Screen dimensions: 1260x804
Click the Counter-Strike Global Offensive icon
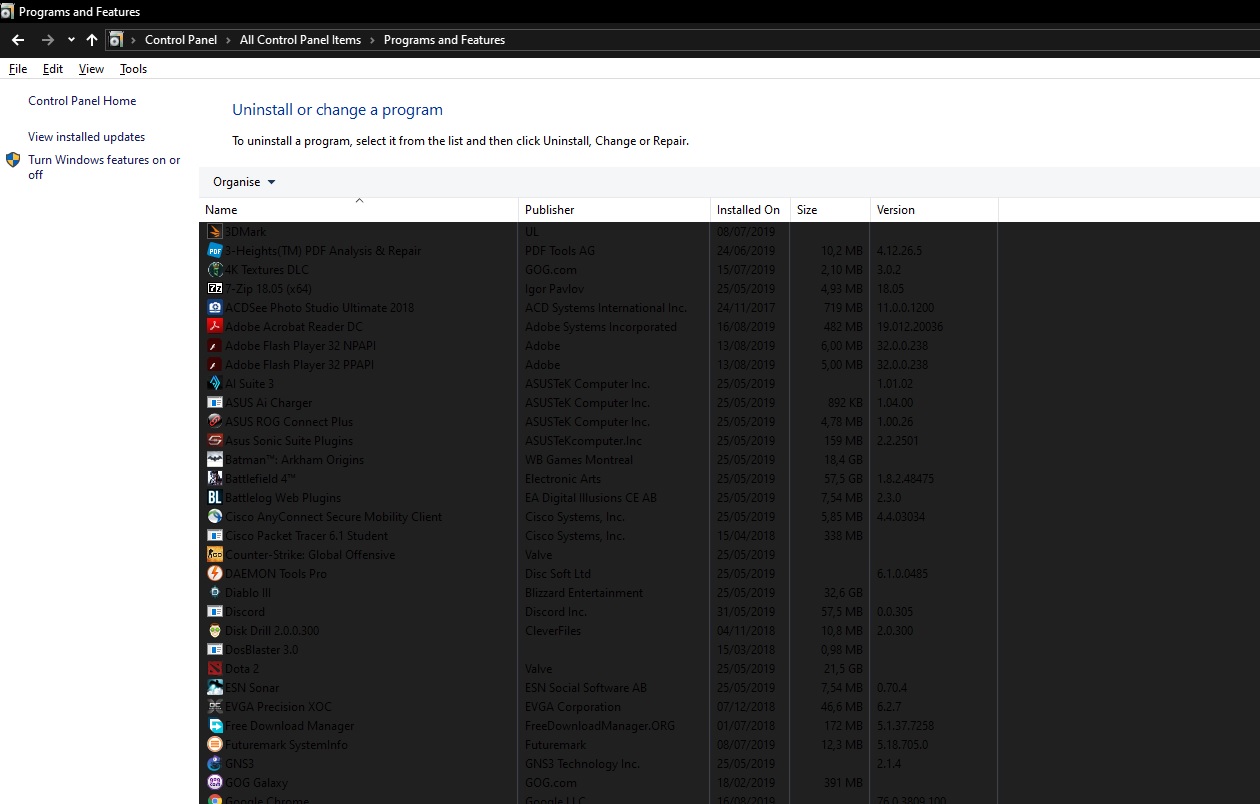tap(215, 554)
